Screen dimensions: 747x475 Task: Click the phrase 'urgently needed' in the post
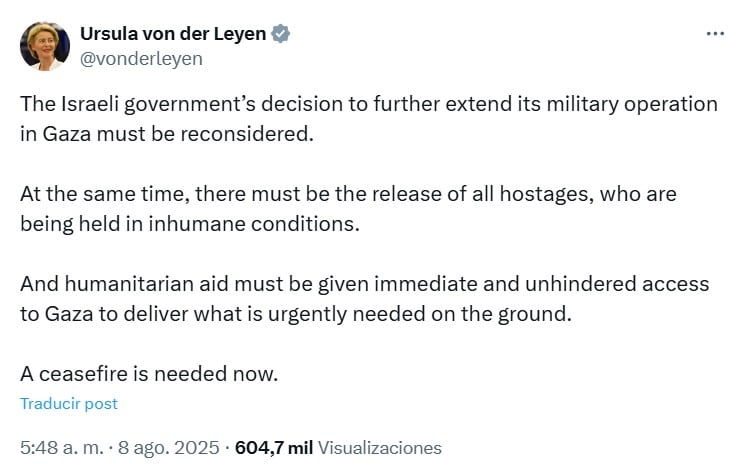(x=347, y=314)
